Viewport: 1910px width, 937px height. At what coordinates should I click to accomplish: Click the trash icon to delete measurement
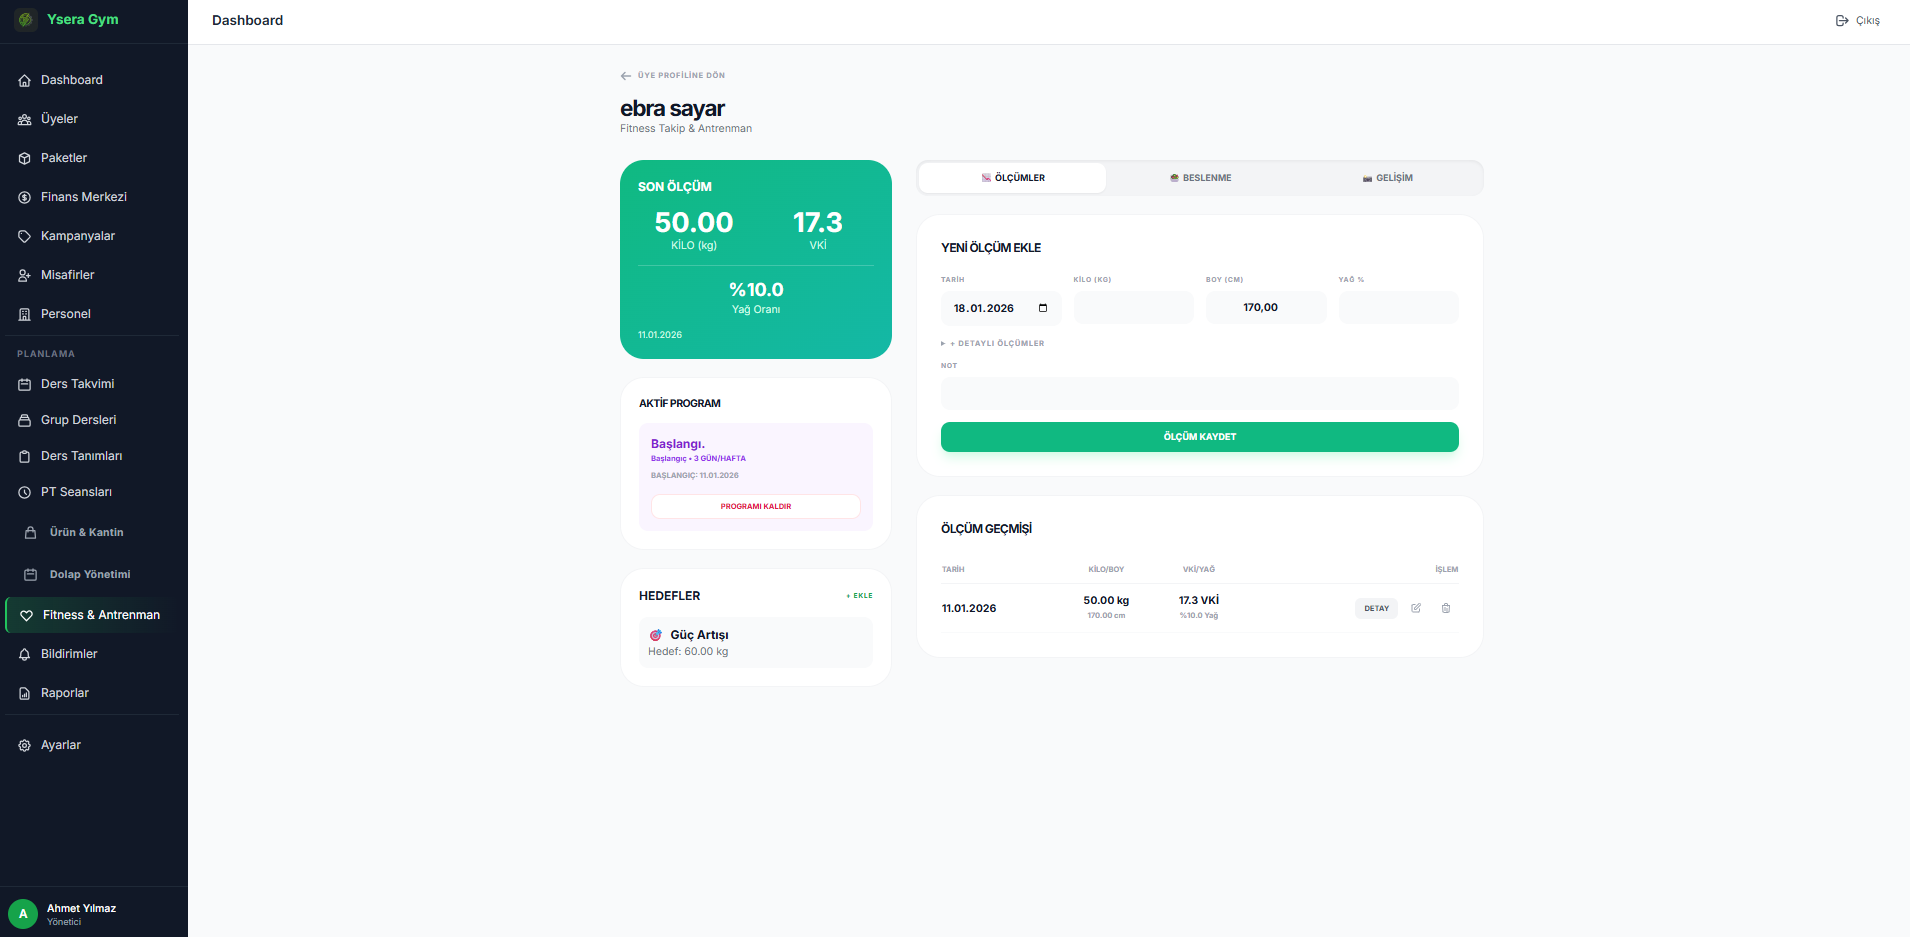1446,608
